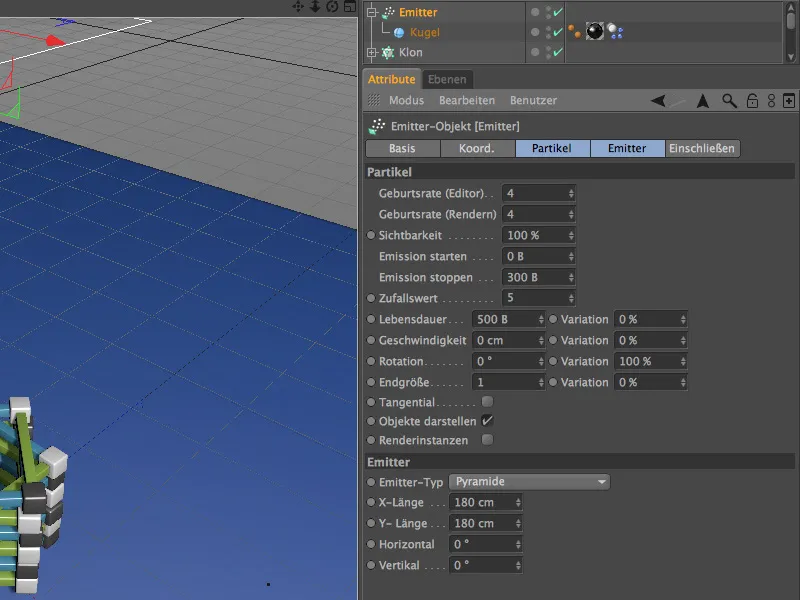Click the Geburtsrate (Rendern) stepper arrows
The height and width of the screenshot is (600, 800).
click(571, 214)
